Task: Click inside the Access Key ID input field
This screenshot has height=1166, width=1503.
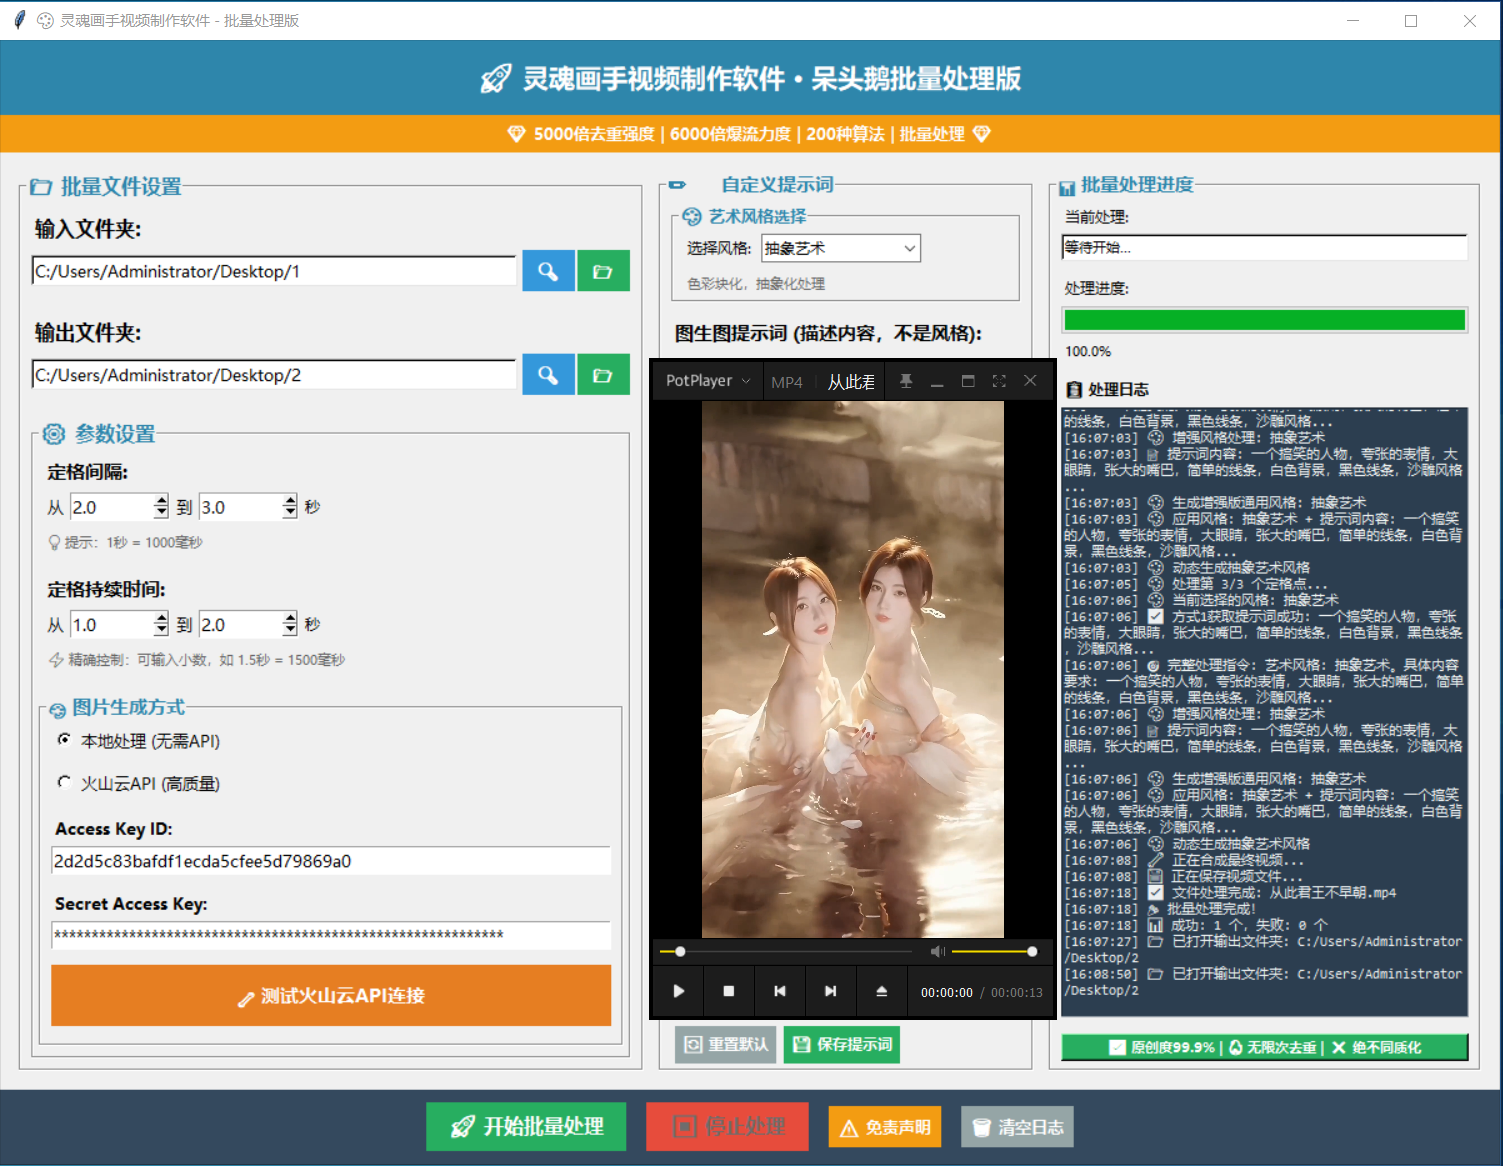Action: click(330, 860)
